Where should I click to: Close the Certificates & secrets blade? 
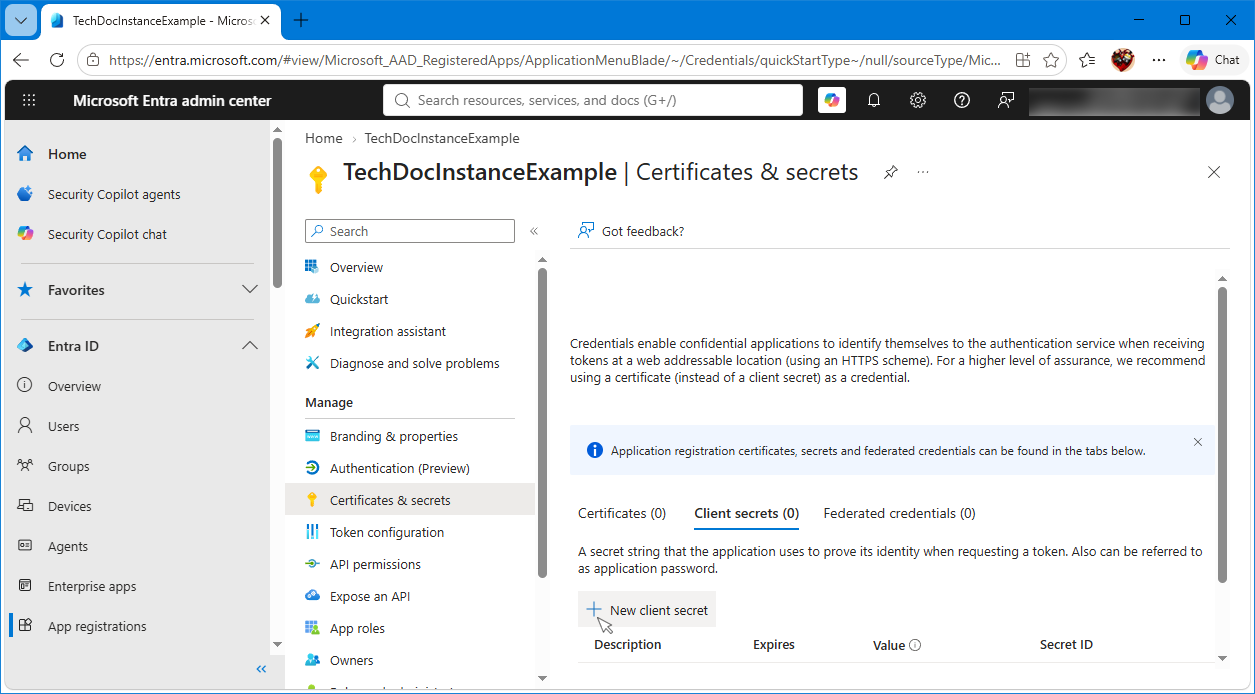[1214, 172]
